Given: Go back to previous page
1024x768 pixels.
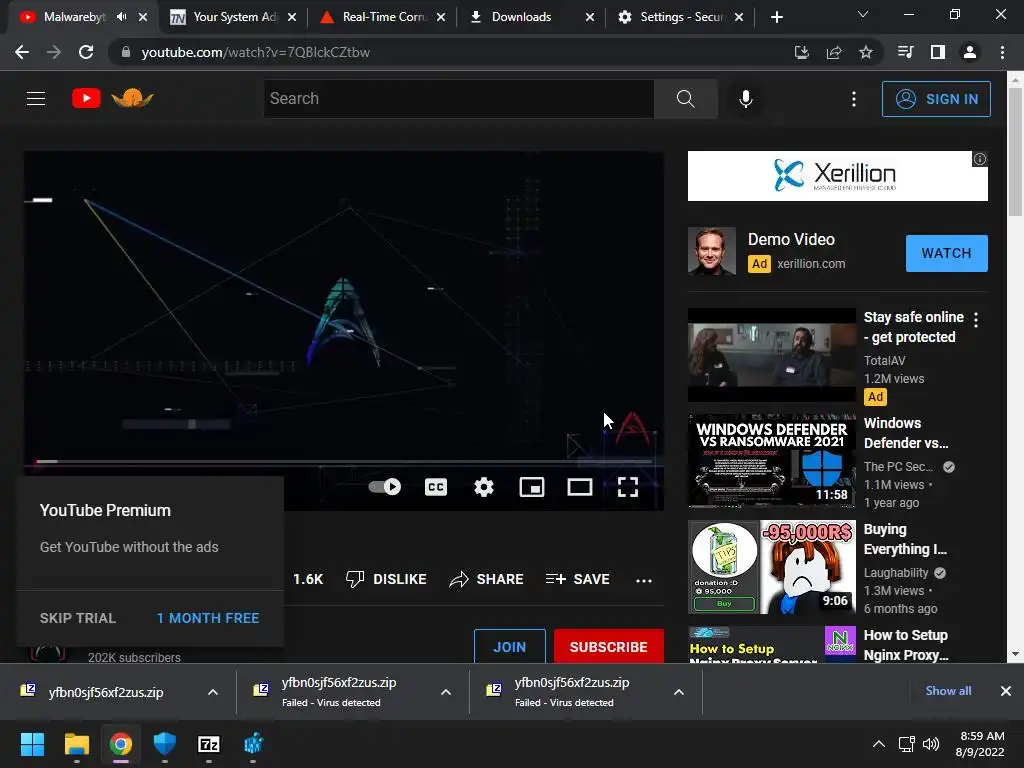Looking at the screenshot, I should click(x=22, y=52).
